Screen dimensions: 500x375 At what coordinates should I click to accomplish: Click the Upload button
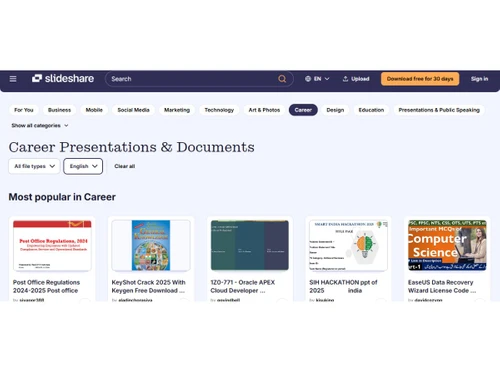click(x=356, y=79)
